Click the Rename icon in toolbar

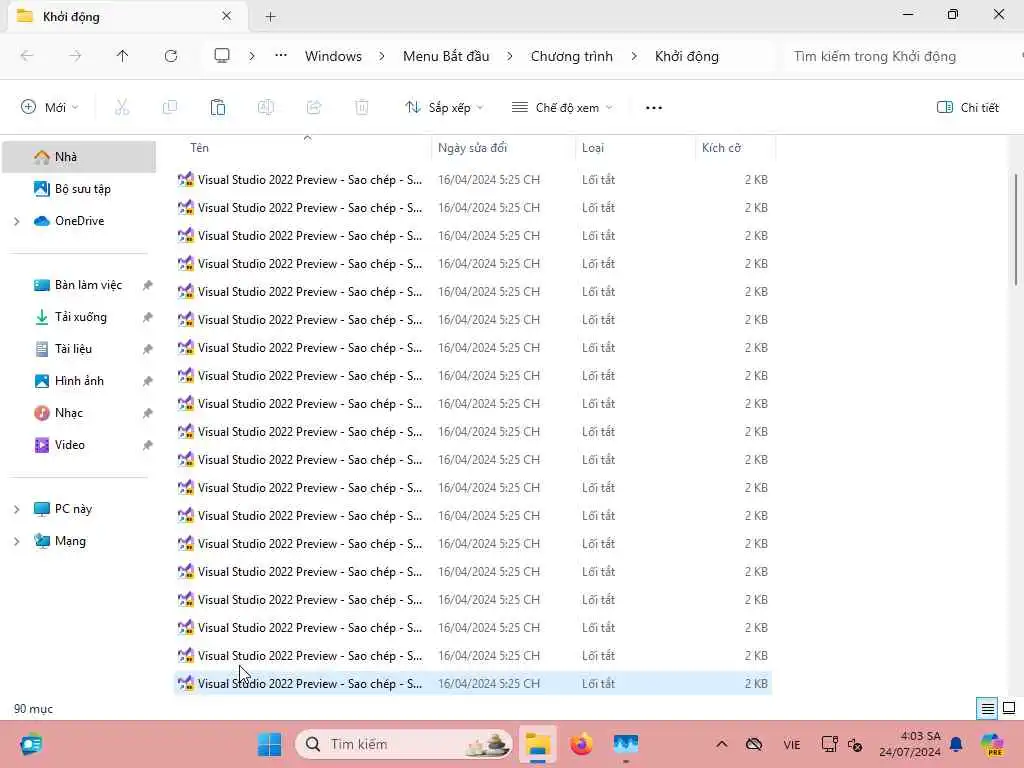[266, 107]
